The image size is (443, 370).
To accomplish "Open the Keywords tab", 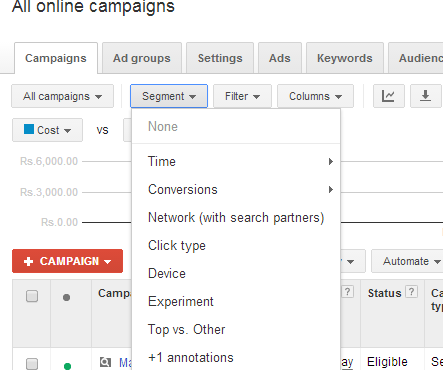I will click(x=345, y=58).
